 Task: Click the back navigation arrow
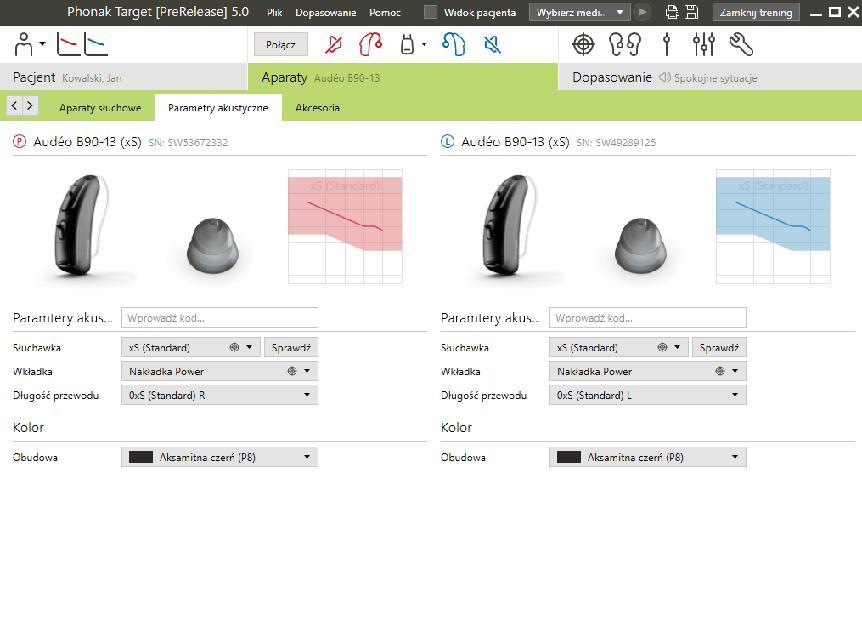coord(15,105)
